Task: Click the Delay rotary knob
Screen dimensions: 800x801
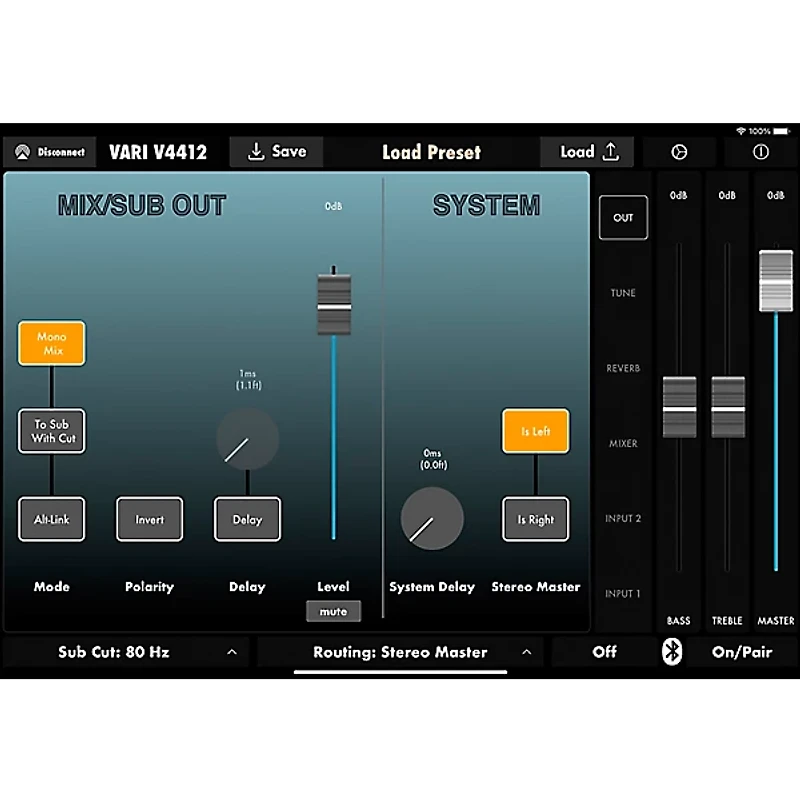Action: click(x=247, y=439)
